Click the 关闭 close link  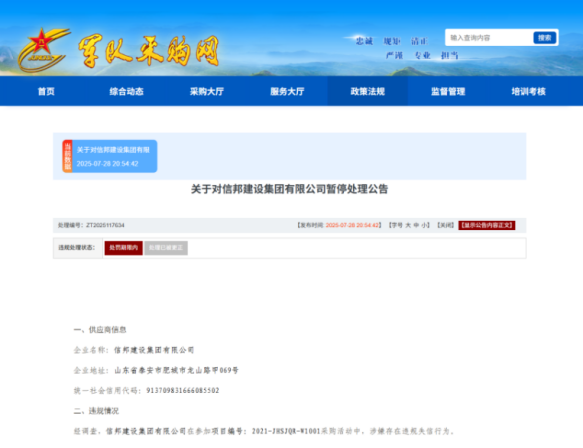(445, 225)
